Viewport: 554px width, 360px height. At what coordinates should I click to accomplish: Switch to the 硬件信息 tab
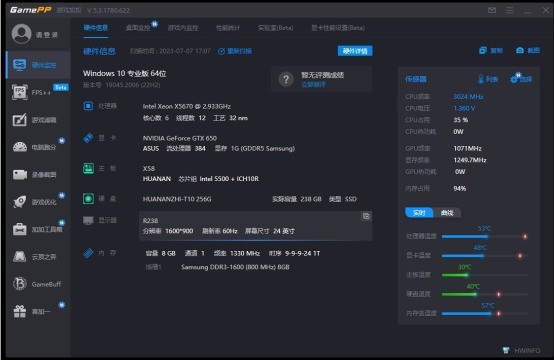(x=96, y=28)
